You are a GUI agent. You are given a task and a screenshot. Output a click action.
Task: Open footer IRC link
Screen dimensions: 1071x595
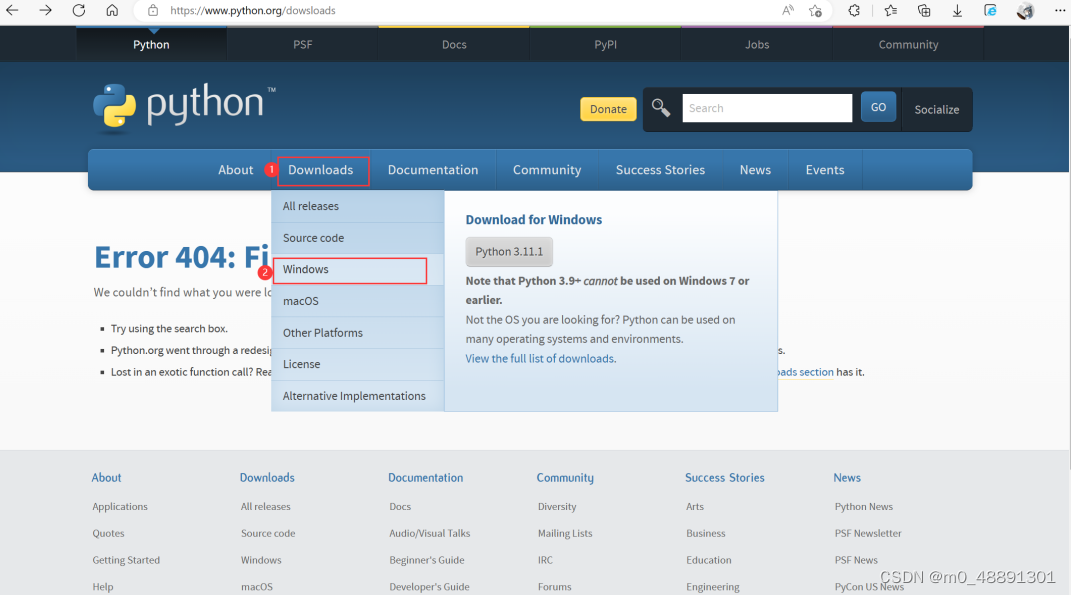click(x=545, y=560)
